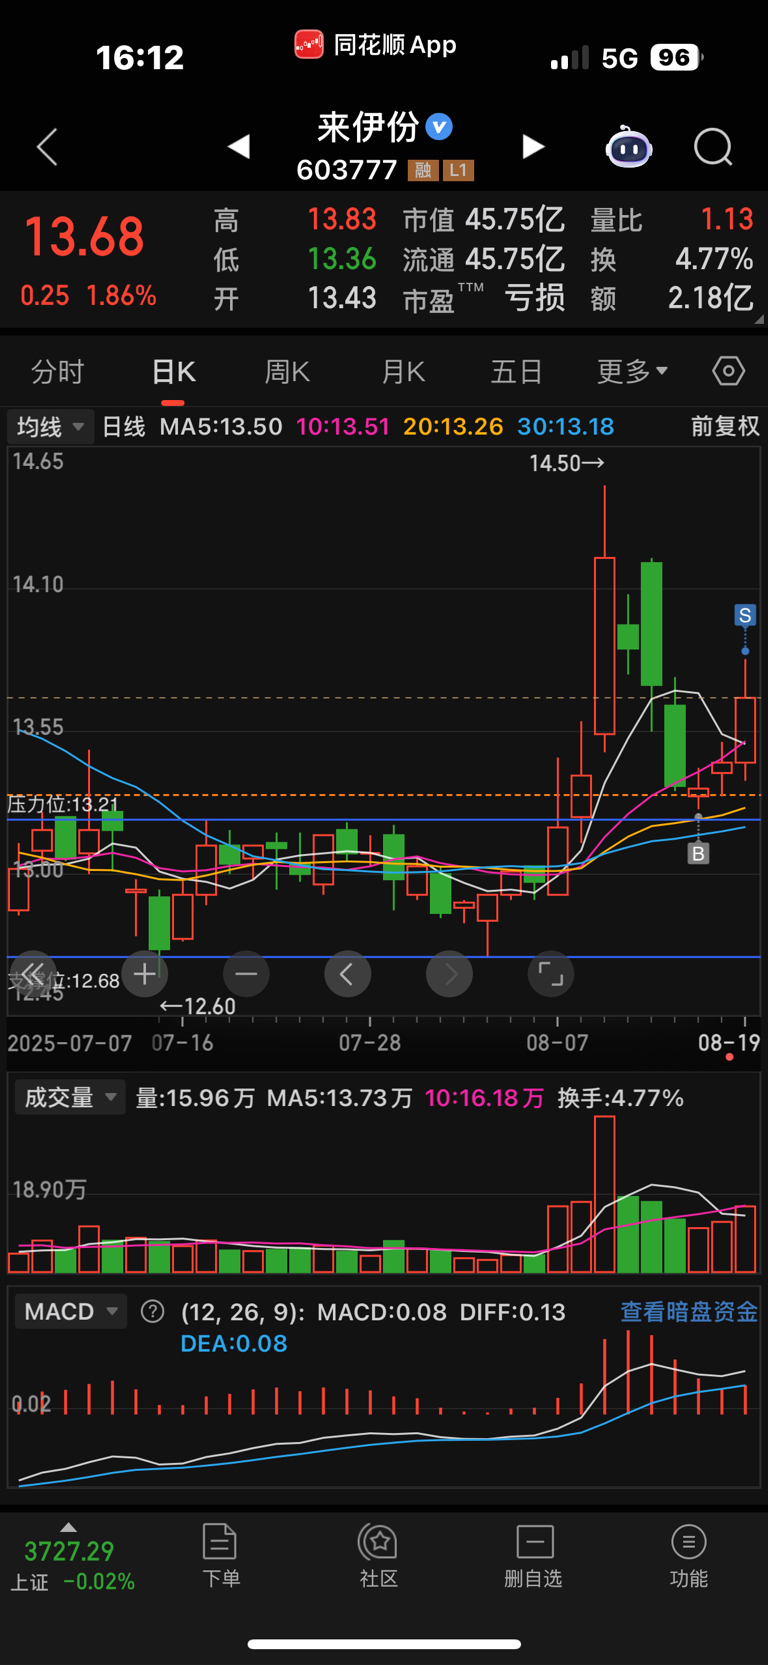769x1665 pixels.
Task: Switch to 五日 tab
Action: [x=517, y=372]
